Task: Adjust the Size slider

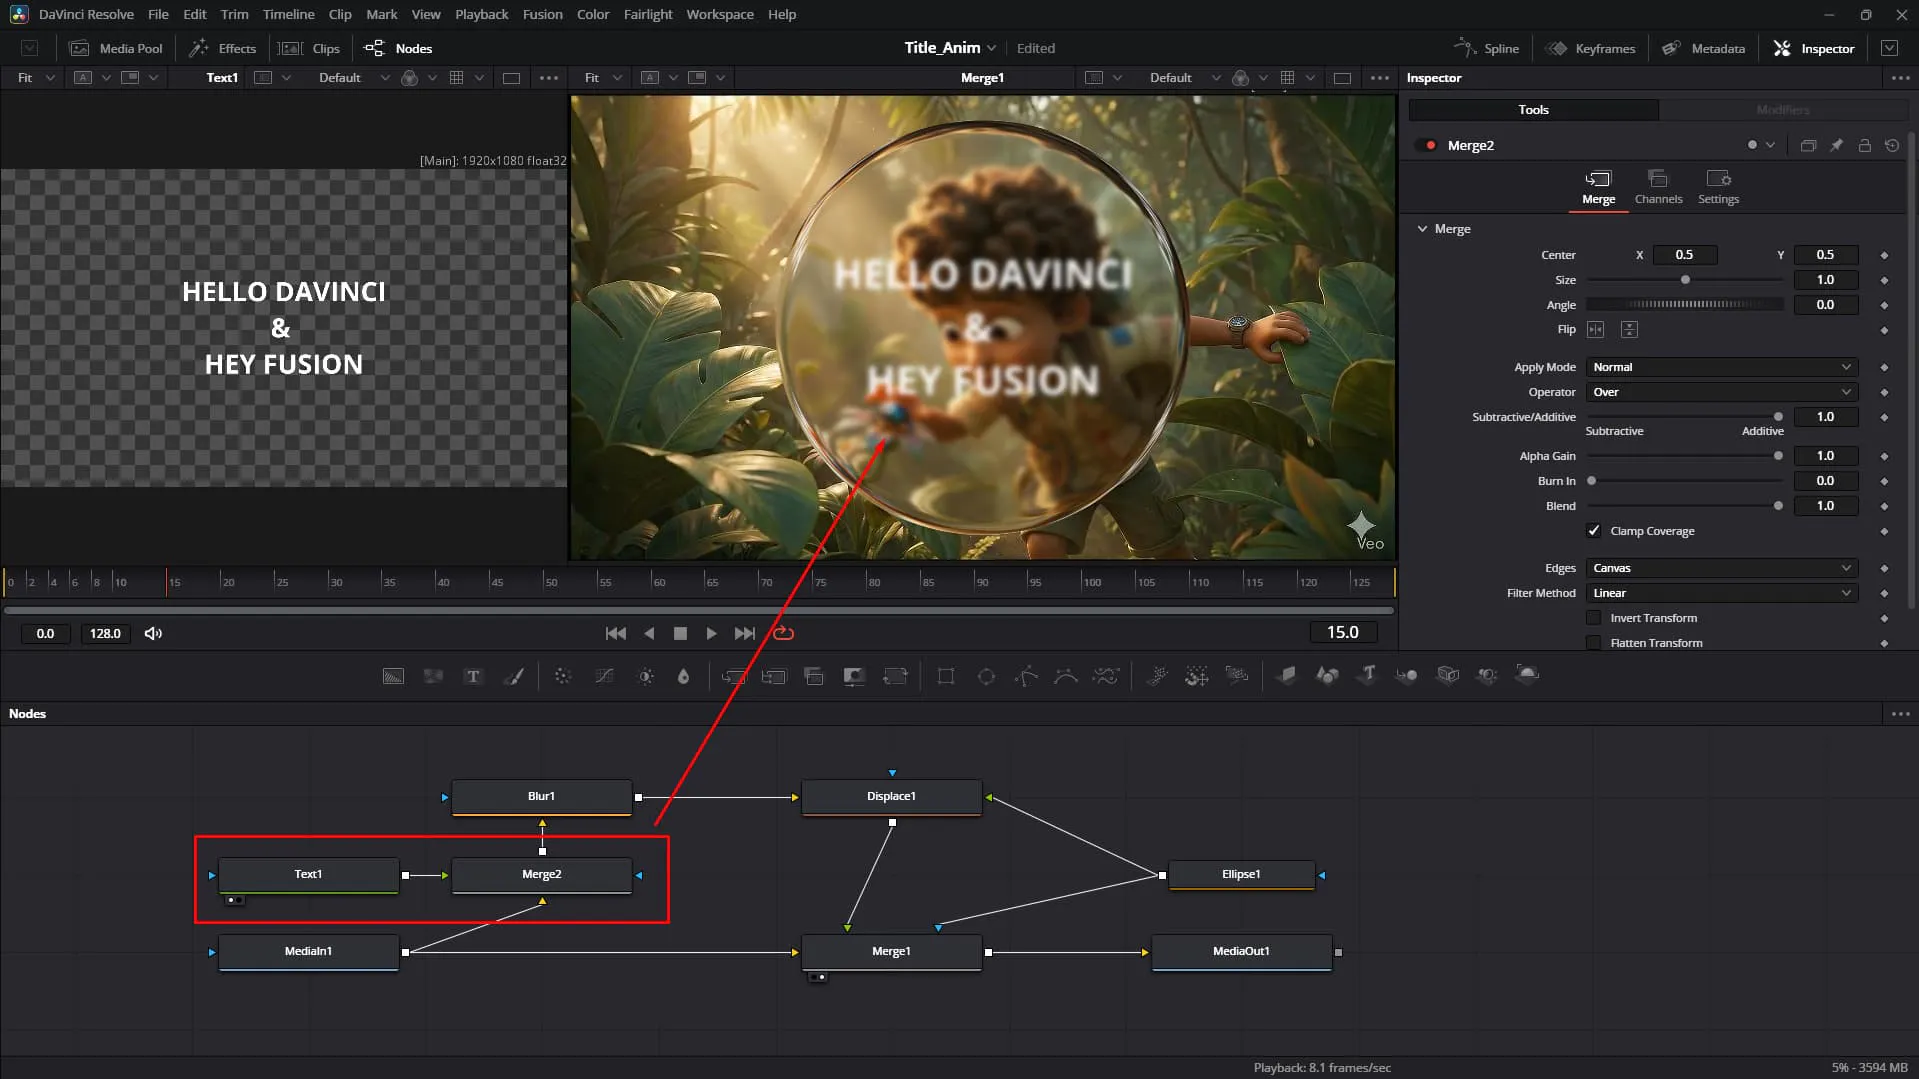Action: click(1684, 280)
